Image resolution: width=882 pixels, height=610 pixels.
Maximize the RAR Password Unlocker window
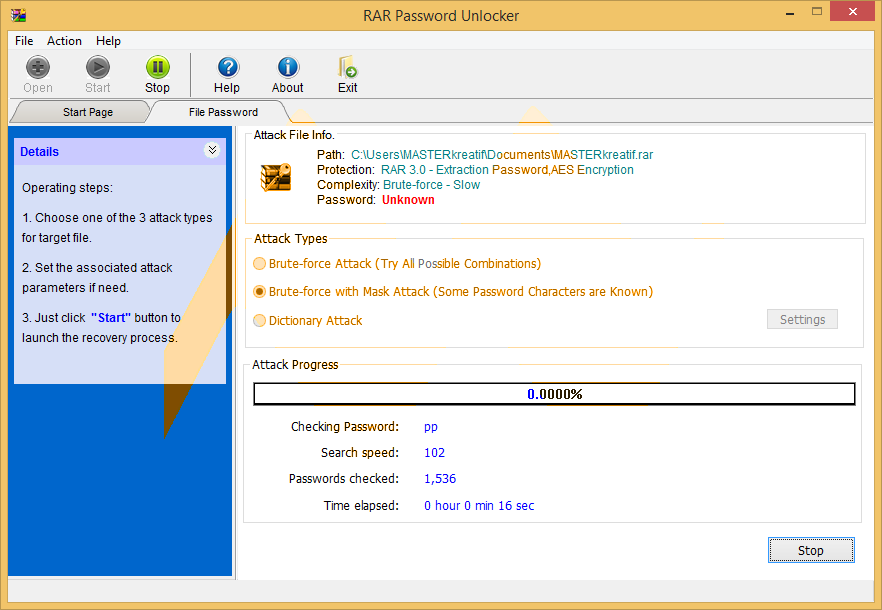click(817, 12)
